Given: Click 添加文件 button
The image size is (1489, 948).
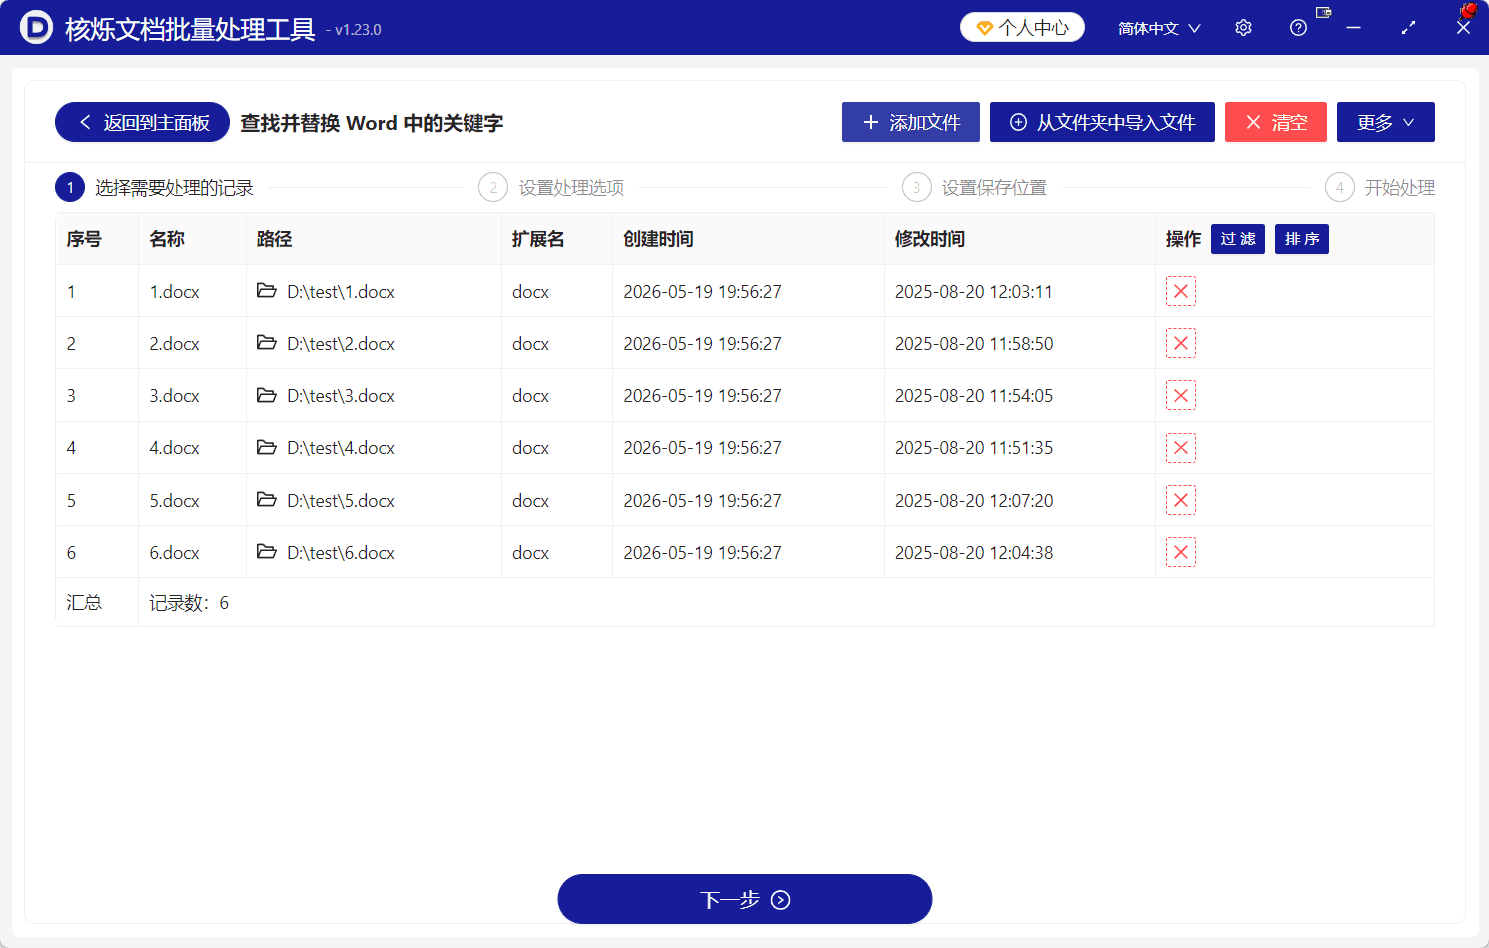Looking at the screenshot, I should (911, 122).
